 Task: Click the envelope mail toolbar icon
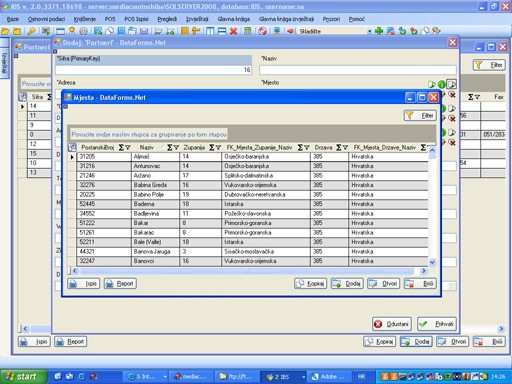(144, 31)
